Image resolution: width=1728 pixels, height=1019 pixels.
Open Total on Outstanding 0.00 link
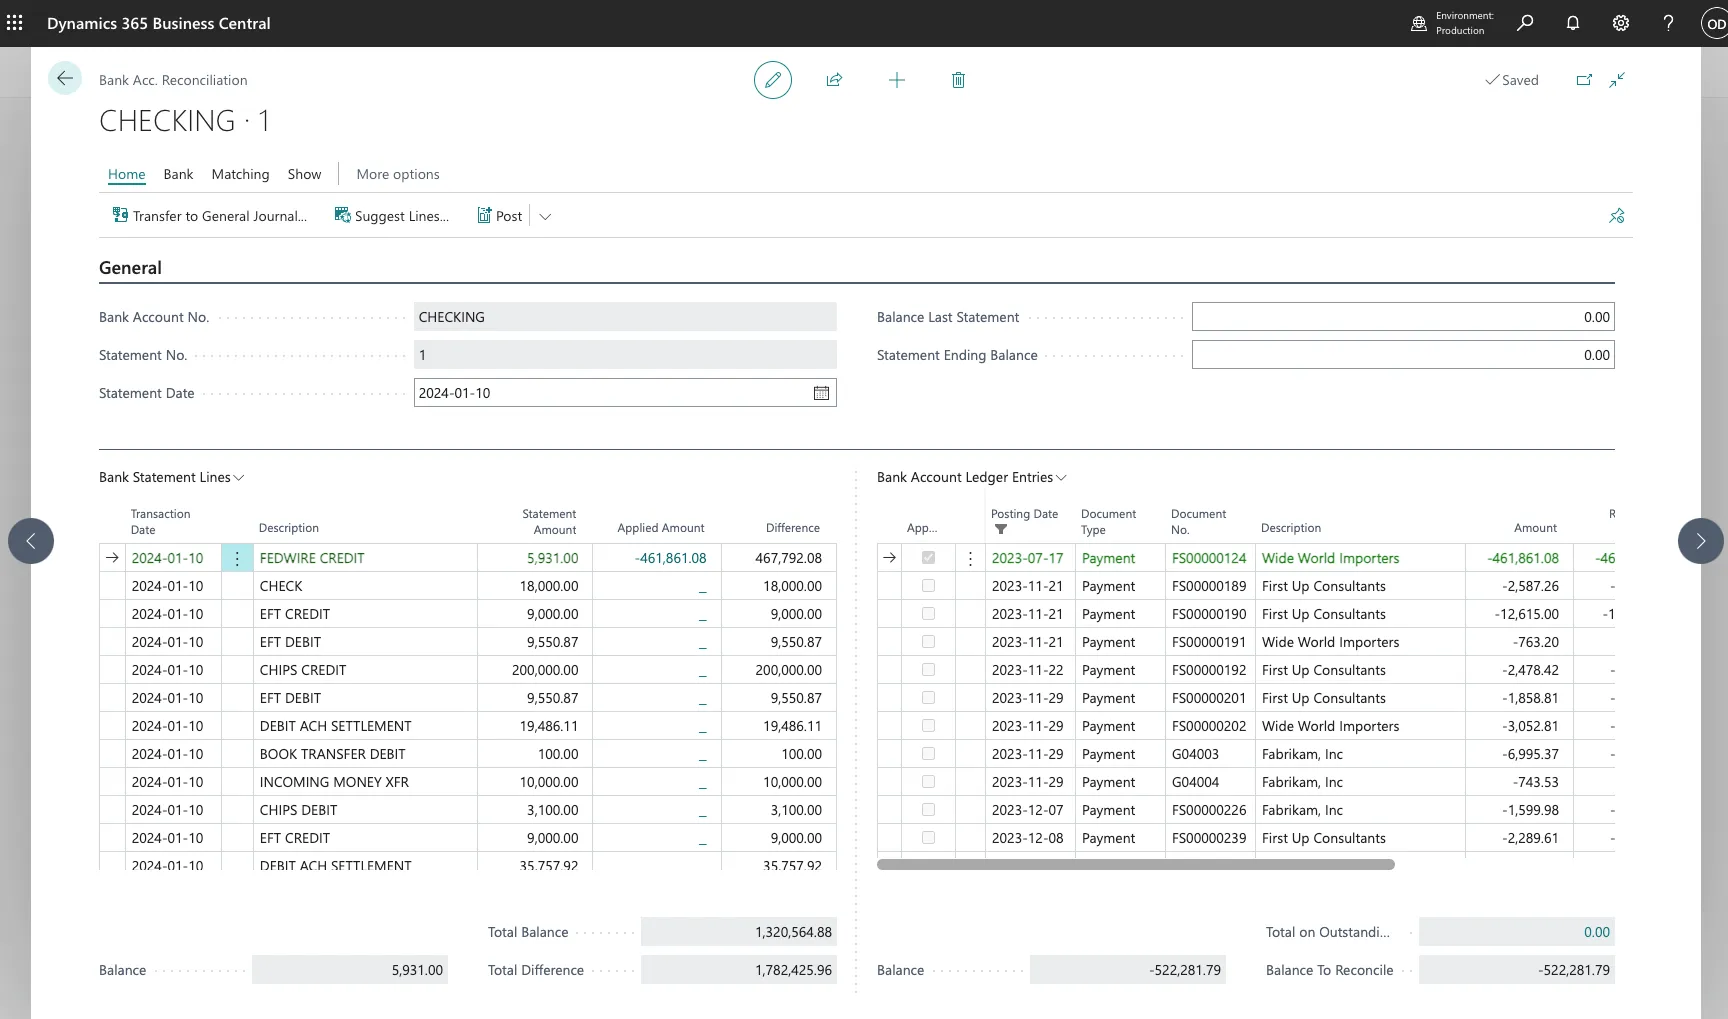[1596, 932]
